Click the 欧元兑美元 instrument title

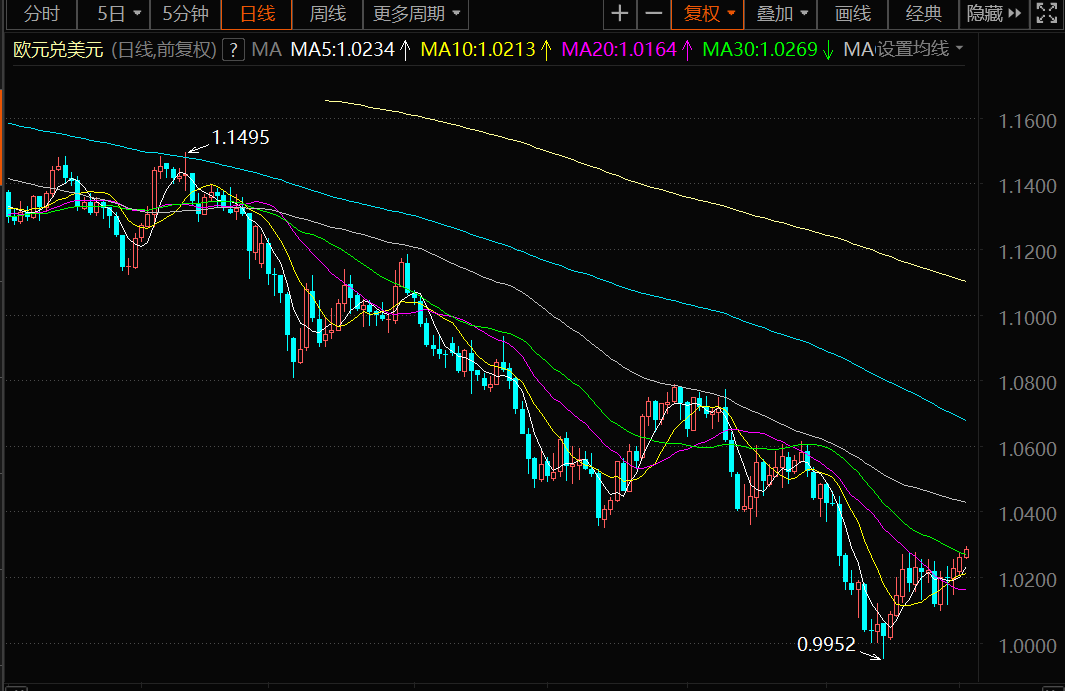click(58, 50)
